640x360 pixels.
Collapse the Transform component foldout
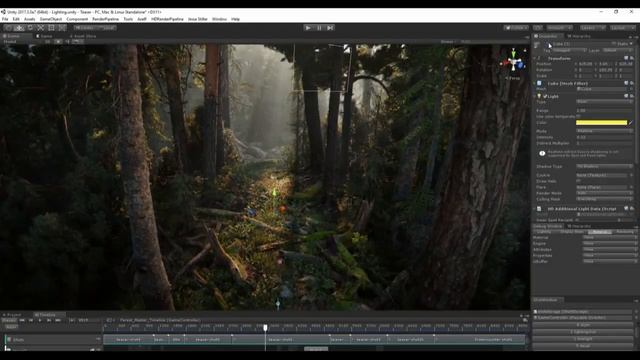[x=535, y=58]
